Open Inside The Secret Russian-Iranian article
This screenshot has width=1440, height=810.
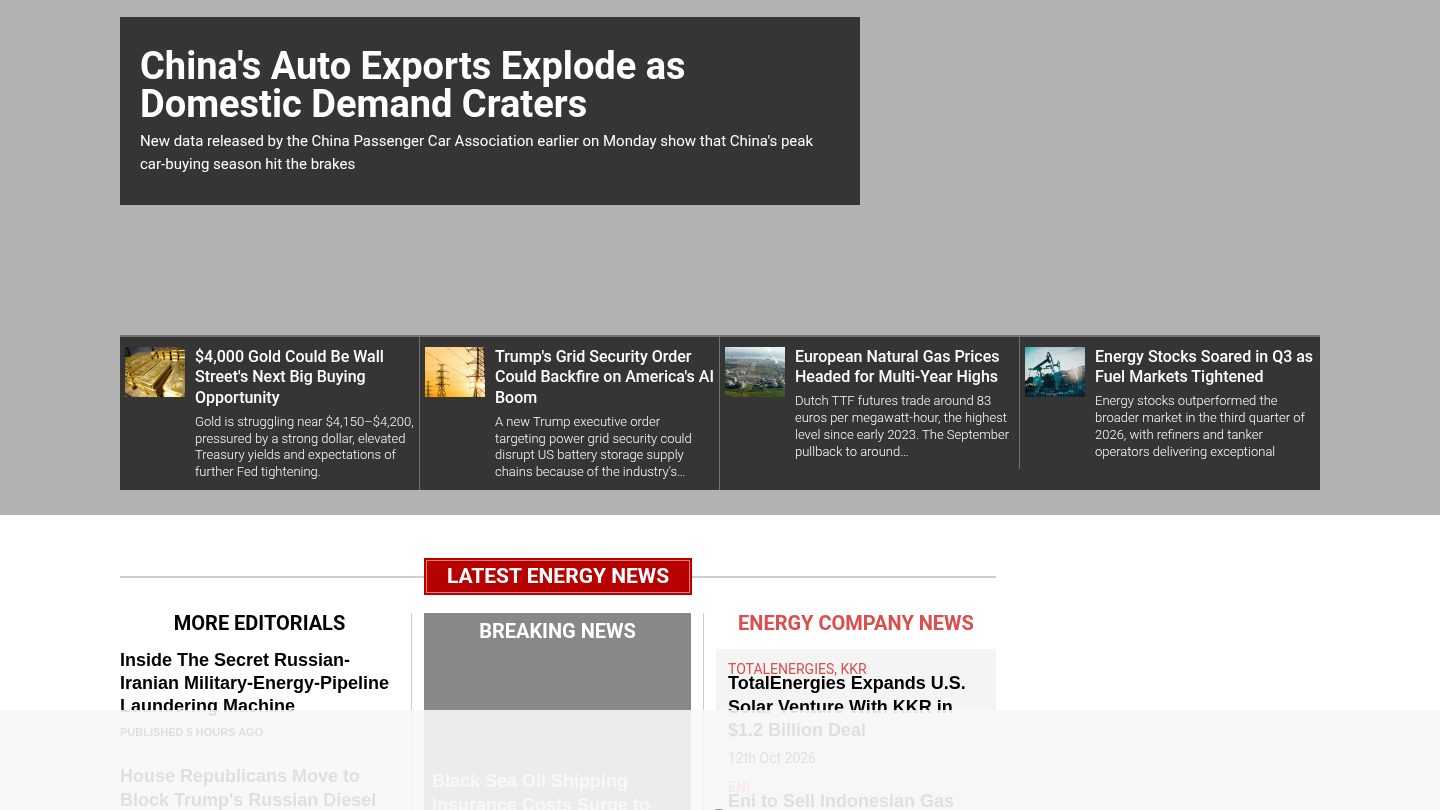pos(254,683)
